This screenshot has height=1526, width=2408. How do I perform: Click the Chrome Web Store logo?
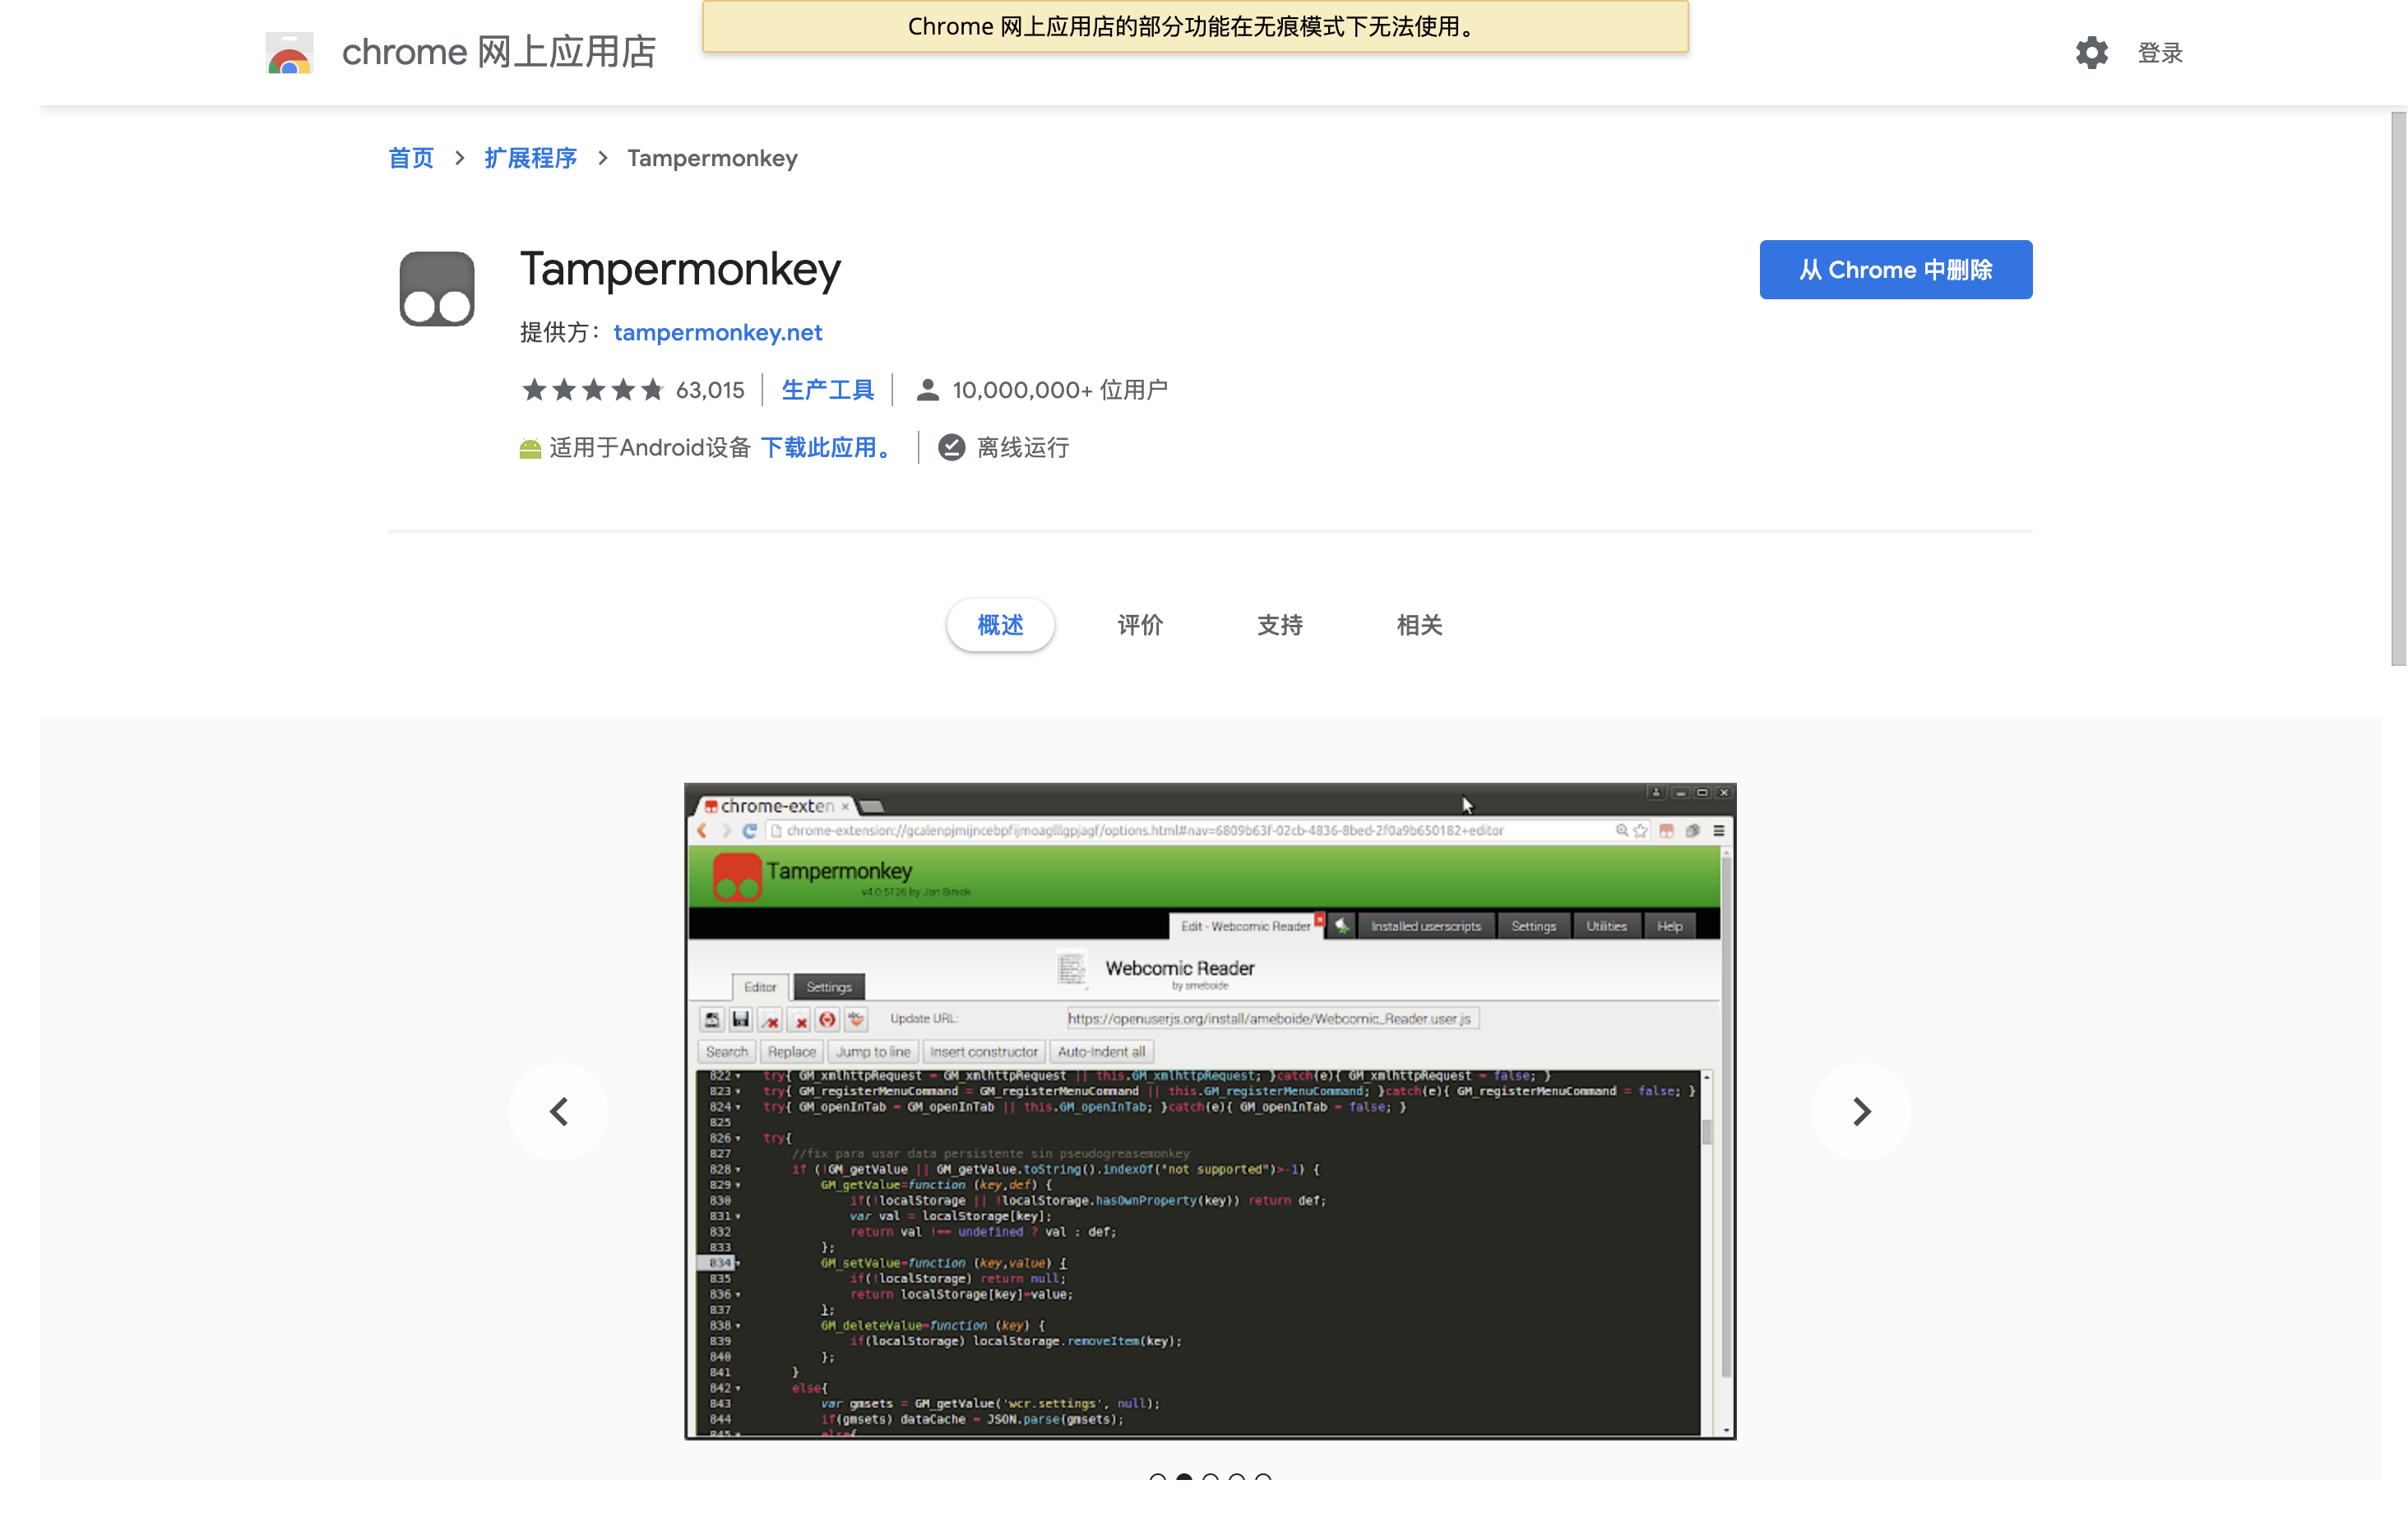point(289,52)
